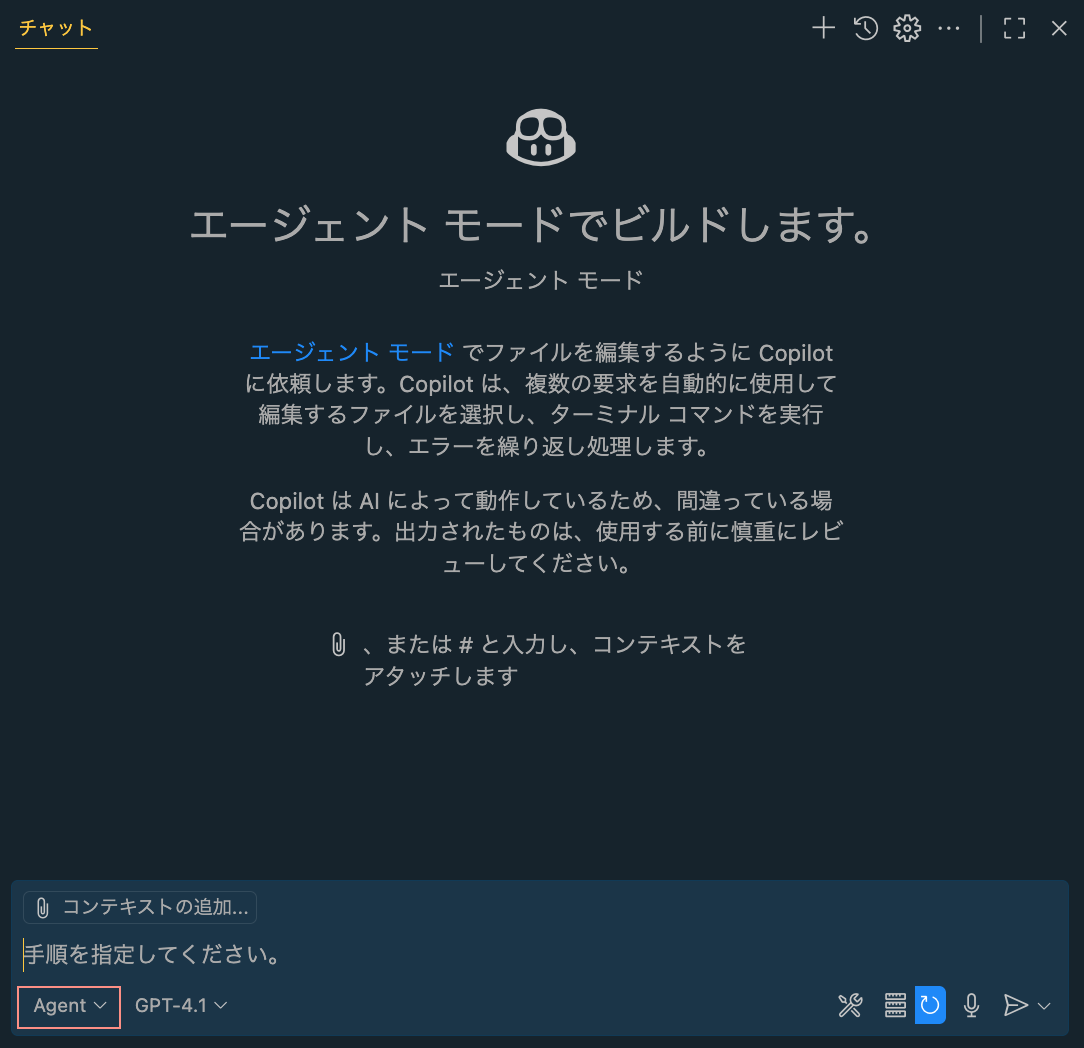Select the チャット tab
The width and height of the screenshot is (1084, 1048).
click(56, 27)
